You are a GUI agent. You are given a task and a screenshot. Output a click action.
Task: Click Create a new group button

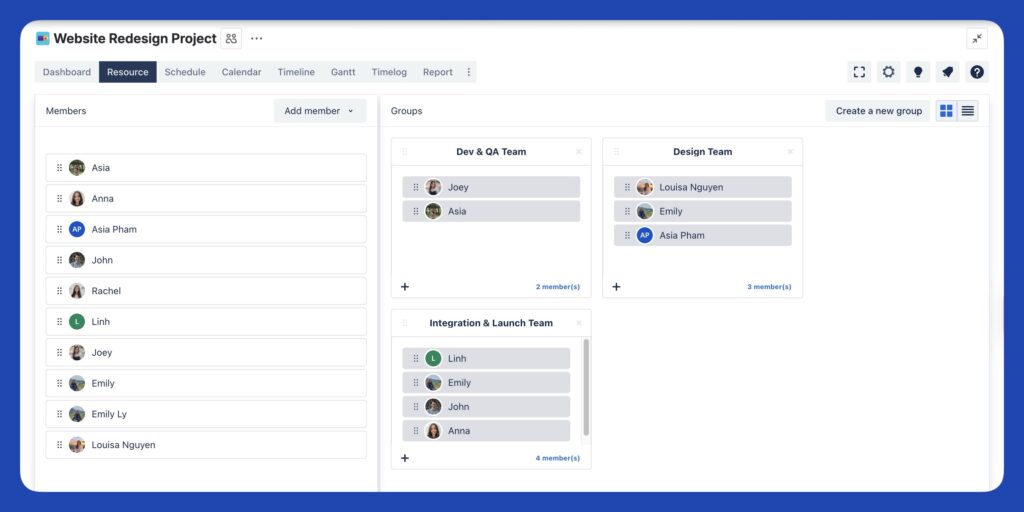pos(878,111)
